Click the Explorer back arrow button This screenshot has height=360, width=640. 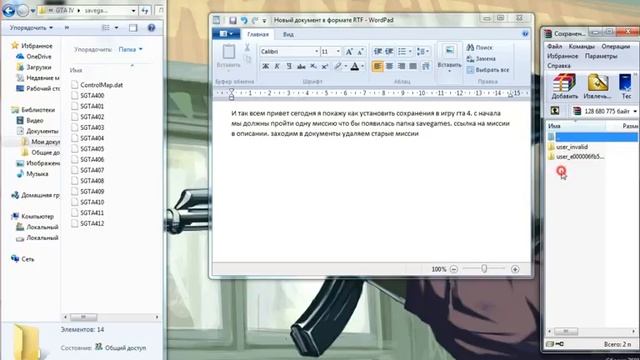coord(9,10)
